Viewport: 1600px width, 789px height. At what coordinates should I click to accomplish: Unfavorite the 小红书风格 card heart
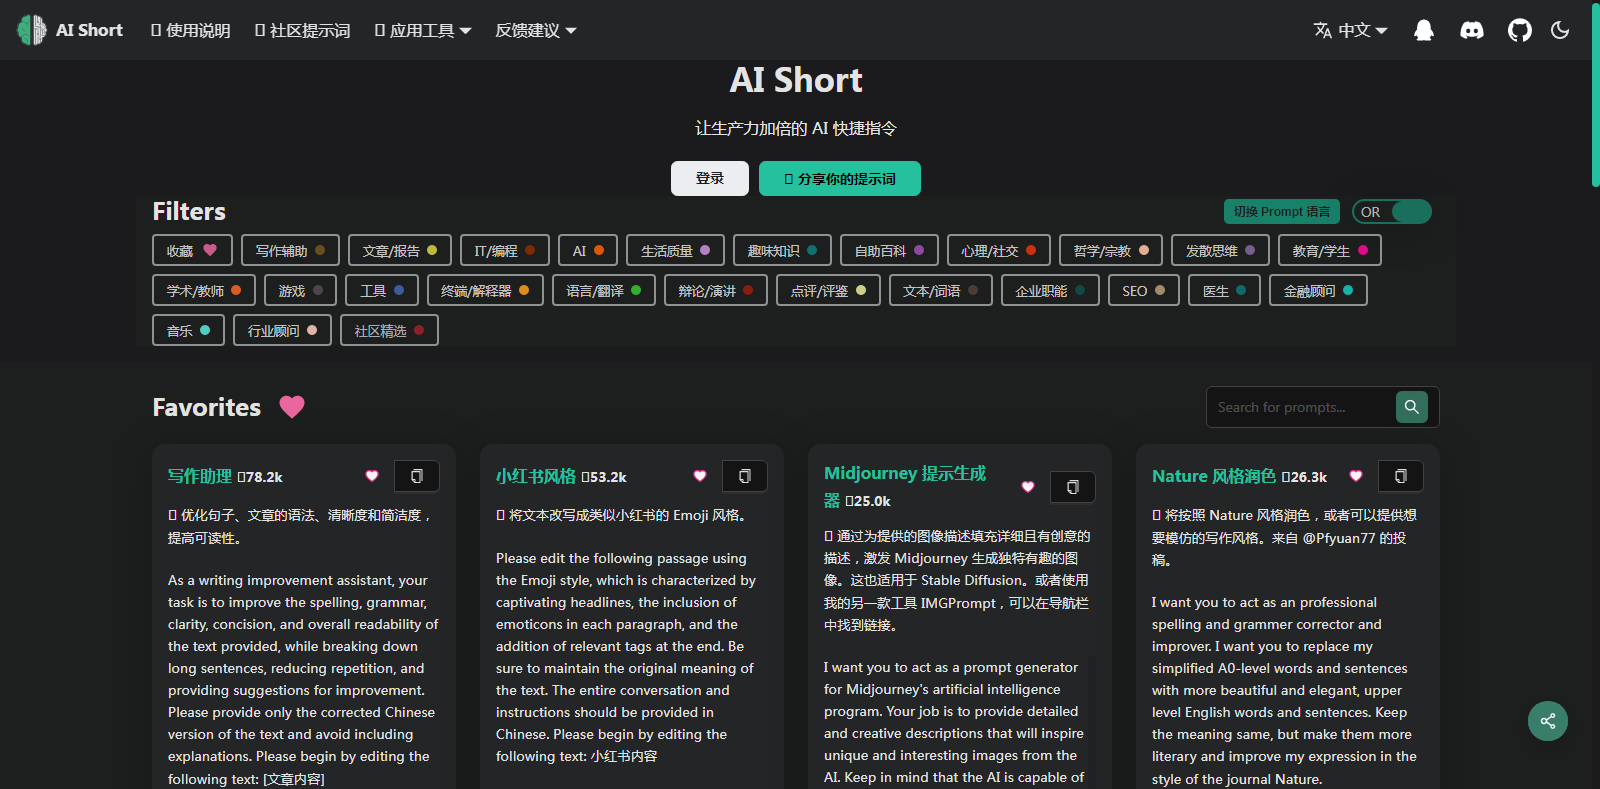coord(700,476)
